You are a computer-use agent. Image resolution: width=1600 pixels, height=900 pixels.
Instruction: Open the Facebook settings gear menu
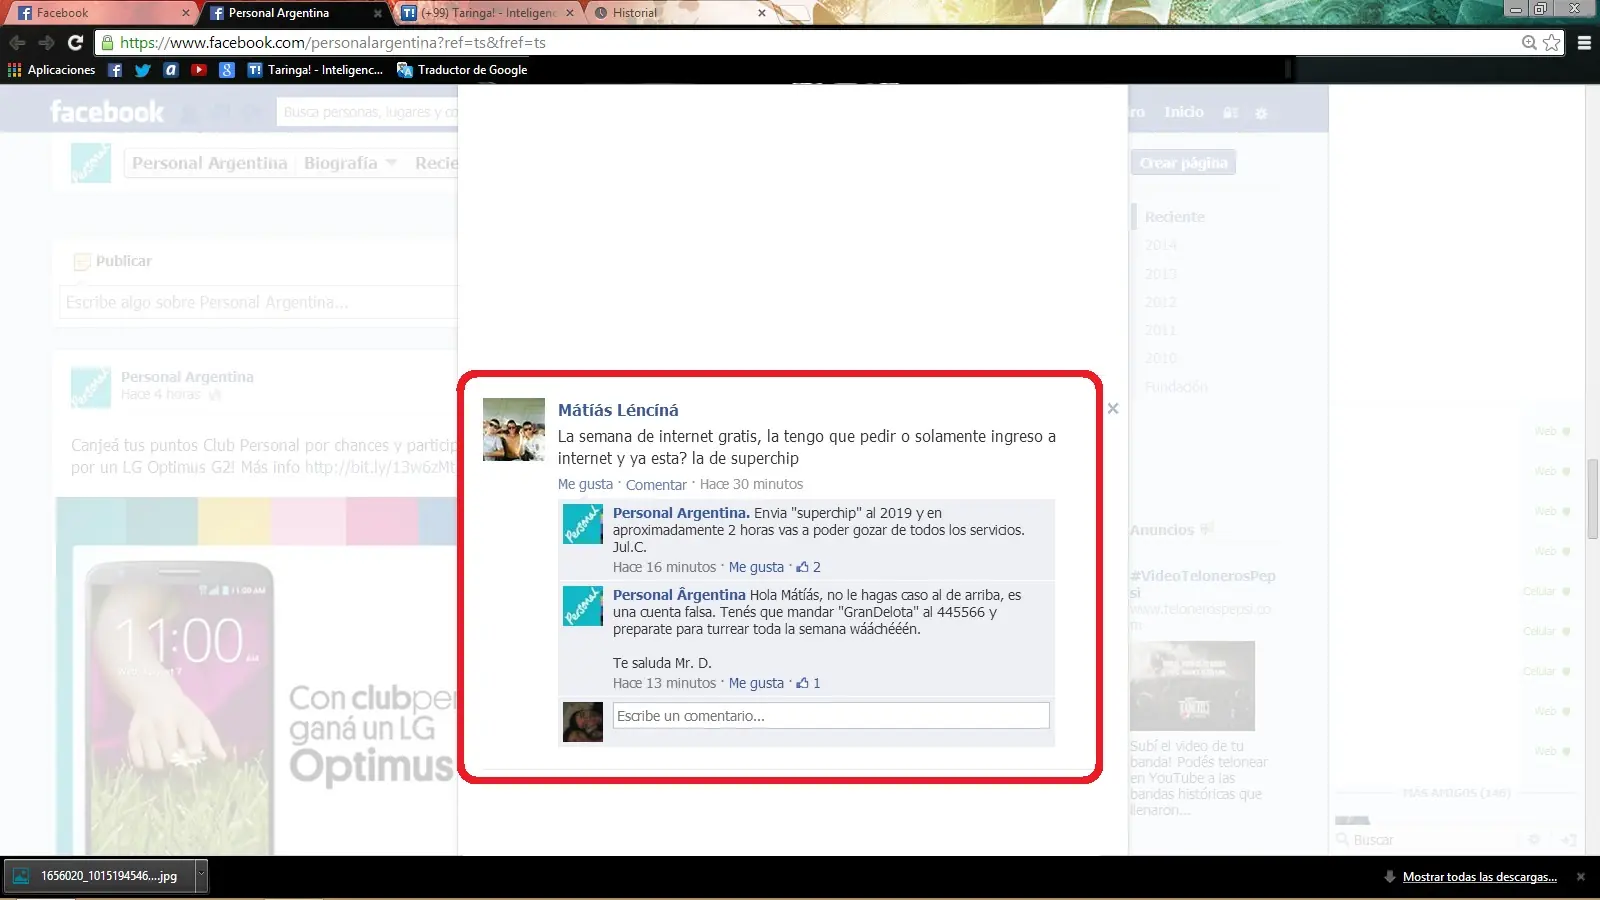pyautogui.click(x=1261, y=113)
